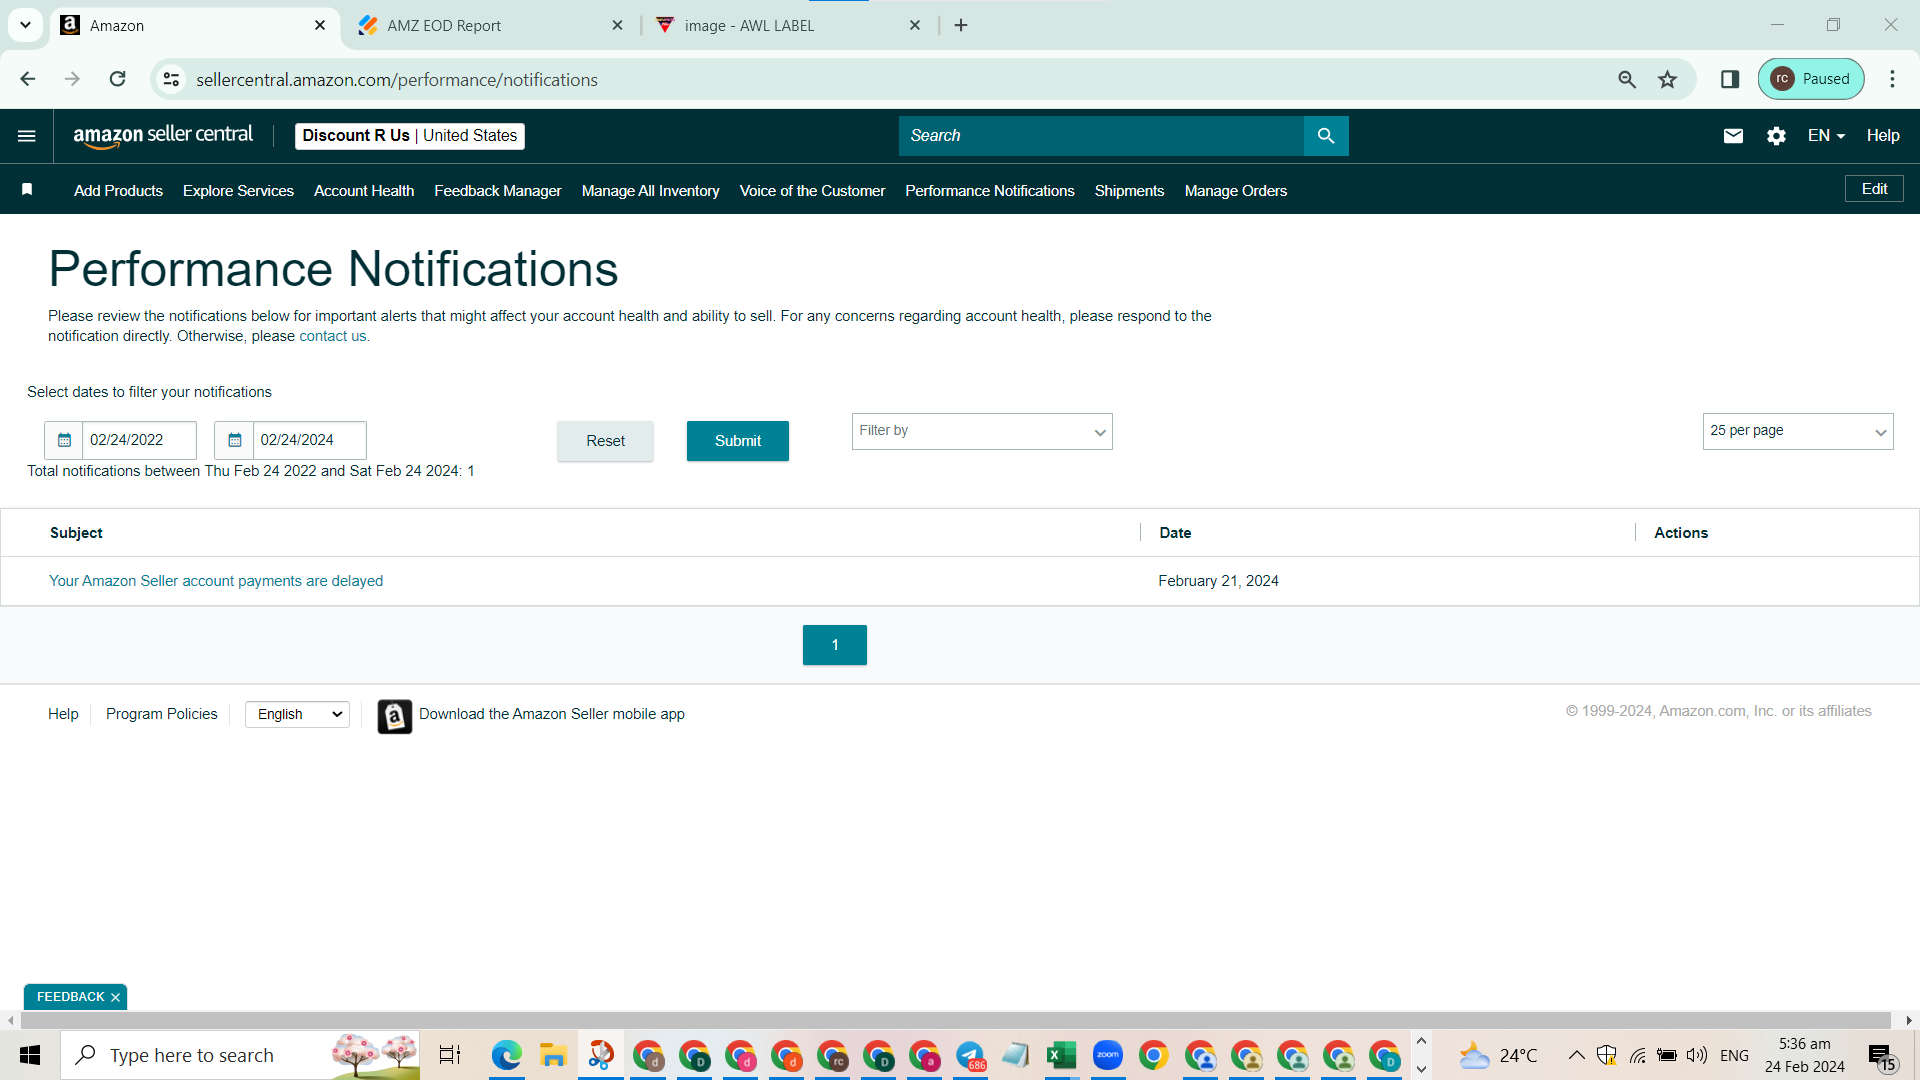Click the browser address bar URL

[397, 79]
